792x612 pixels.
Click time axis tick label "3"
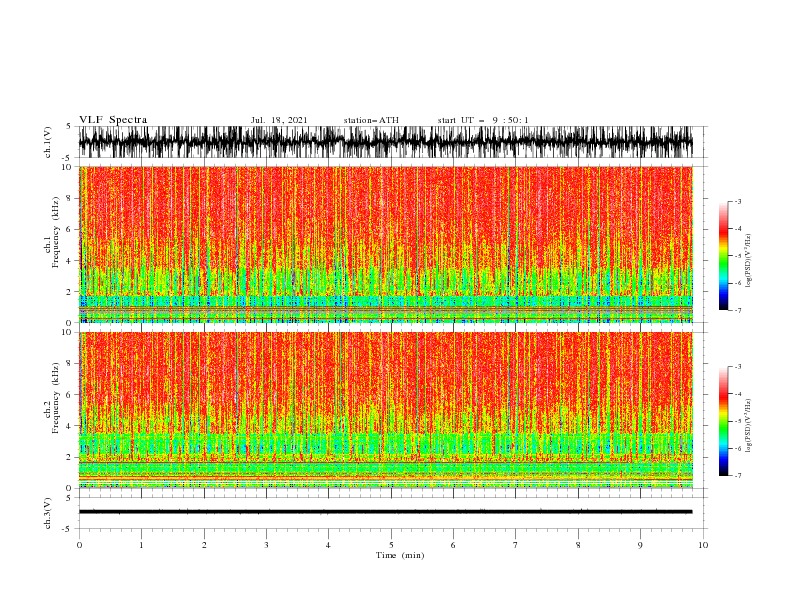266,545
